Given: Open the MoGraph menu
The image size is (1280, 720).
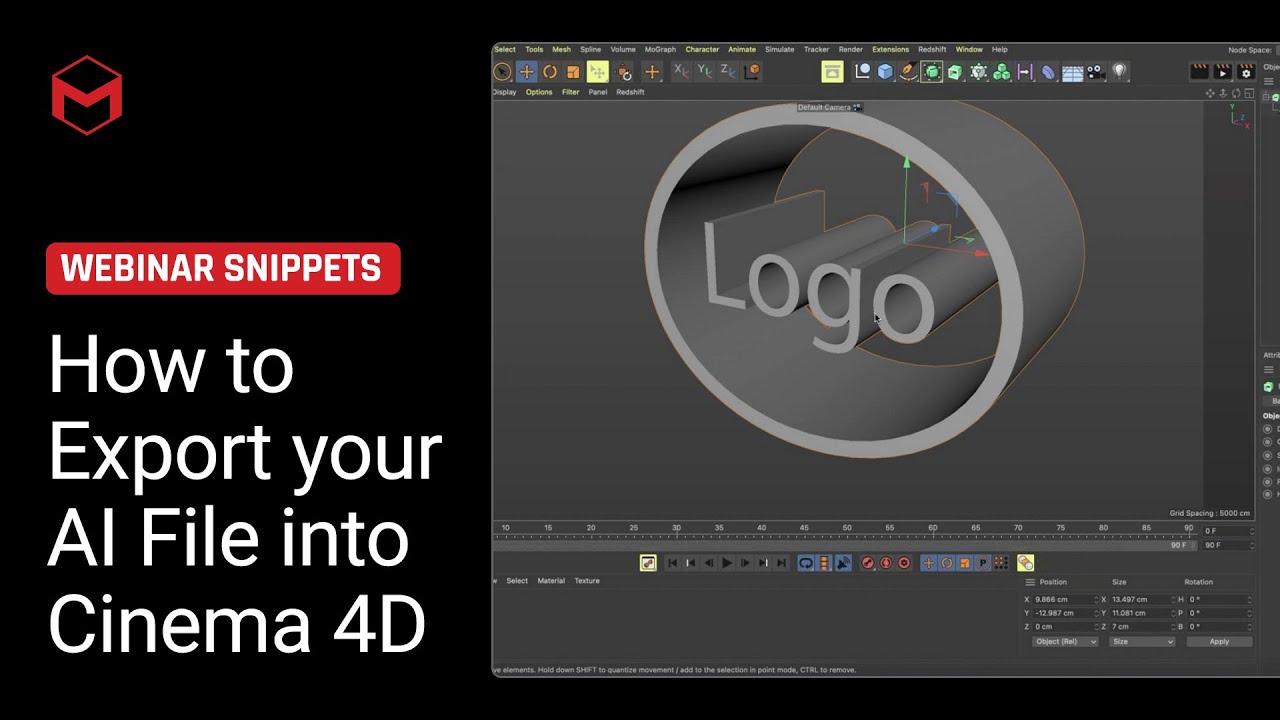Looking at the screenshot, I should pyautogui.click(x=660, y=49).
